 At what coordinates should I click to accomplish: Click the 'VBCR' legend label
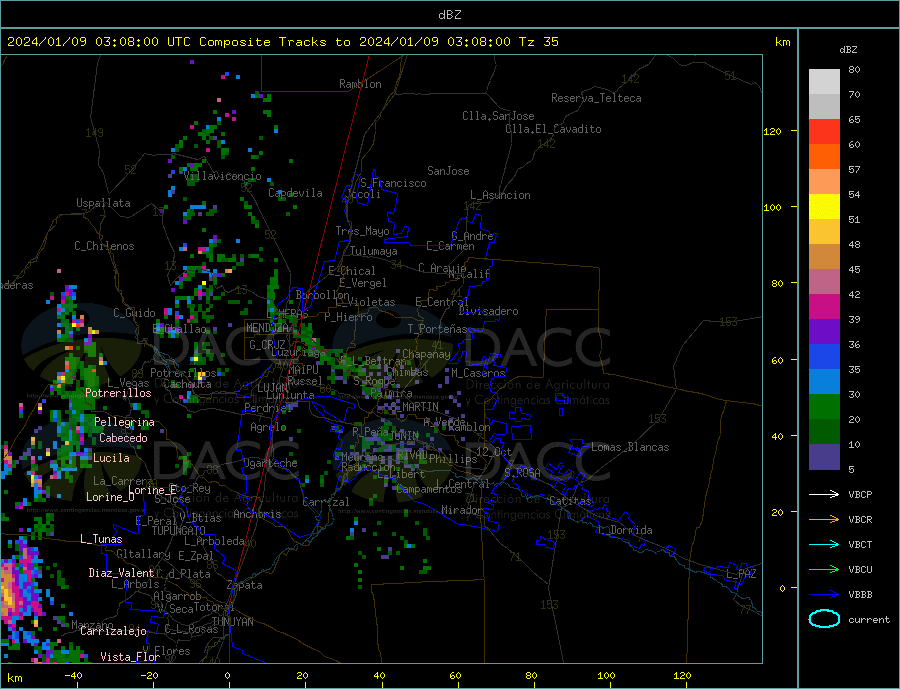tap(860, 520)
